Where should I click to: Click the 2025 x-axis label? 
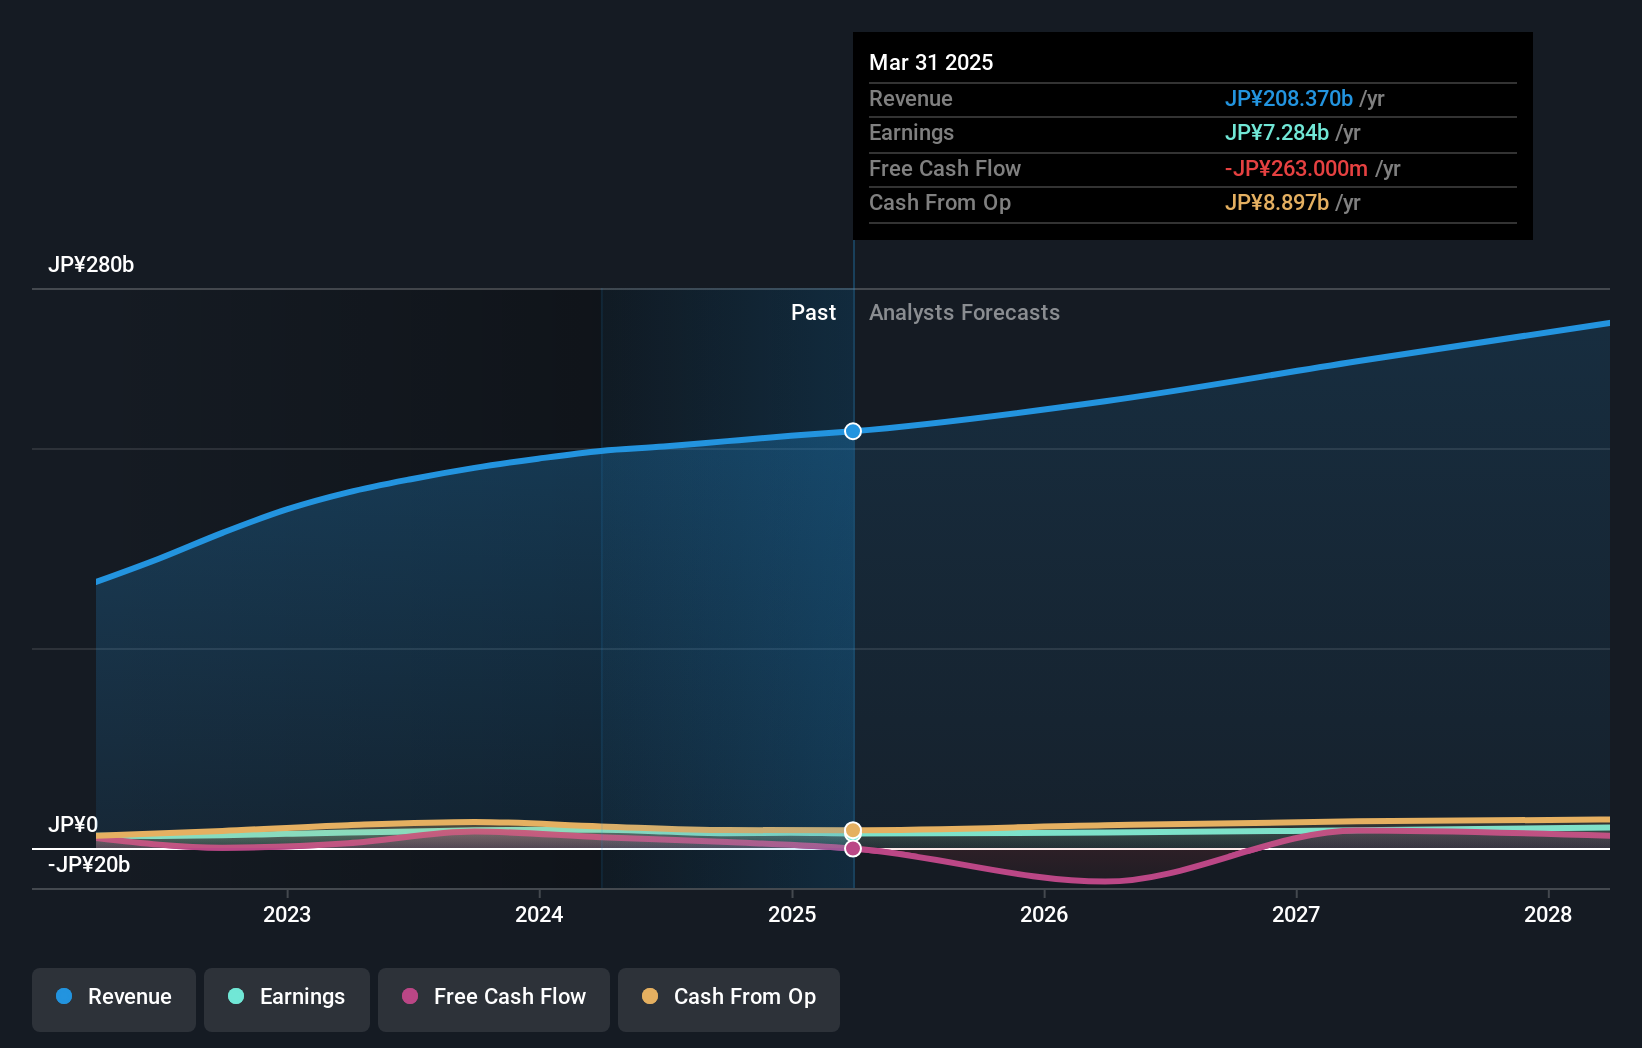pyautogui.click(x=792, y=914)
